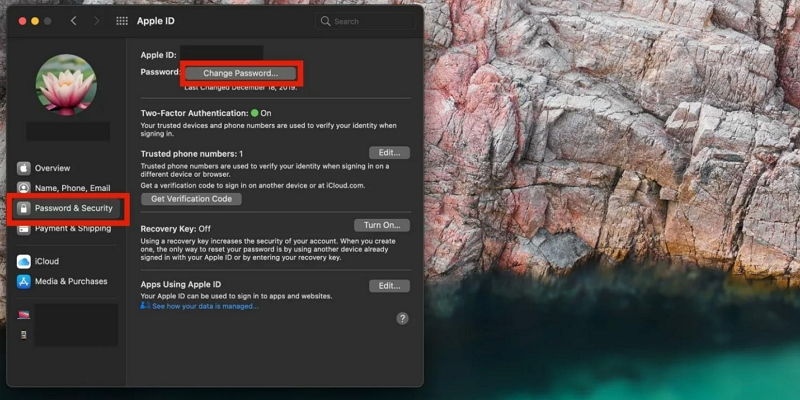
Task: Click in the Search field
Action: coord(365,21)
